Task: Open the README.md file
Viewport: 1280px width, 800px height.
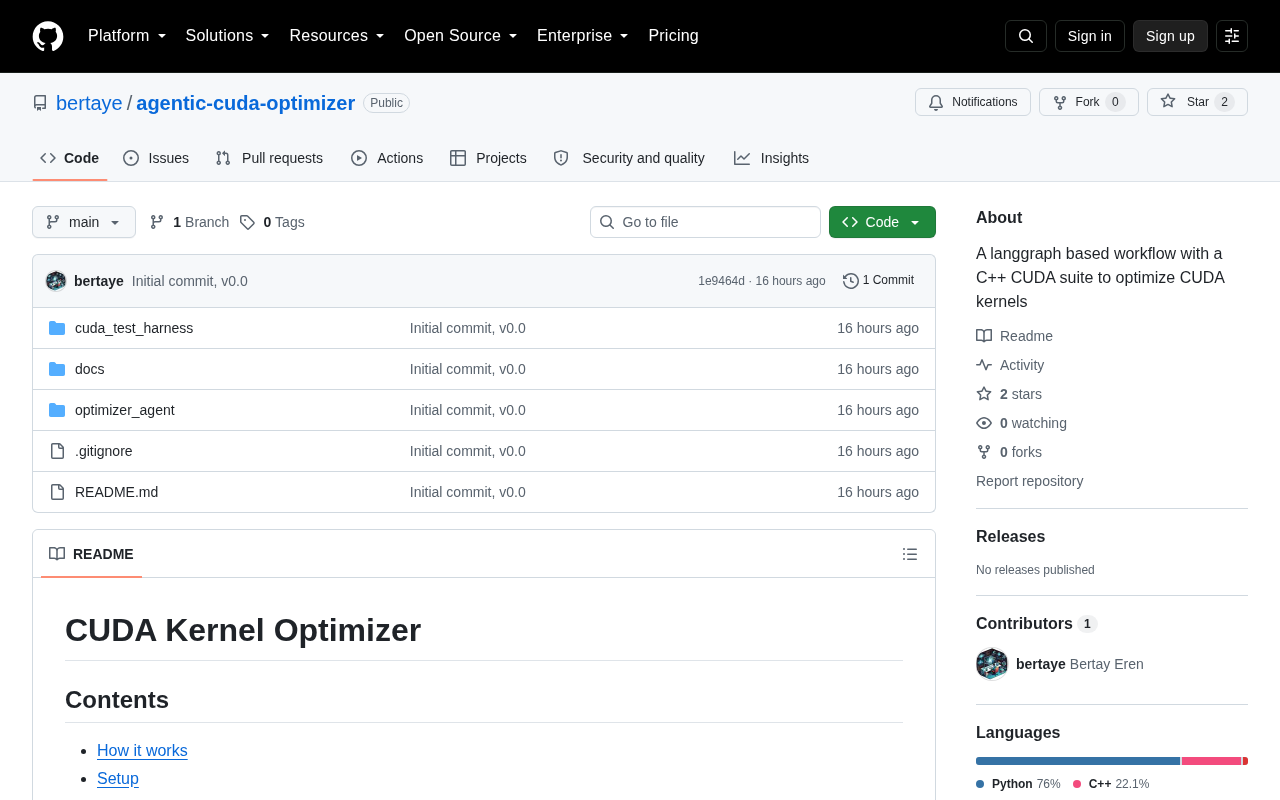Action: [117, 492]
